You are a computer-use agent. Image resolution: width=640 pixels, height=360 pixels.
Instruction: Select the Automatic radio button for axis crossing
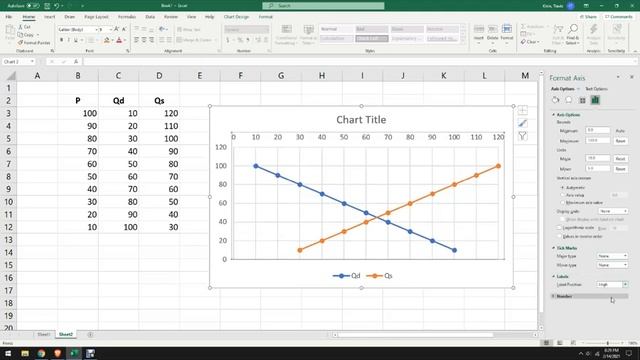tap(562, 188)
